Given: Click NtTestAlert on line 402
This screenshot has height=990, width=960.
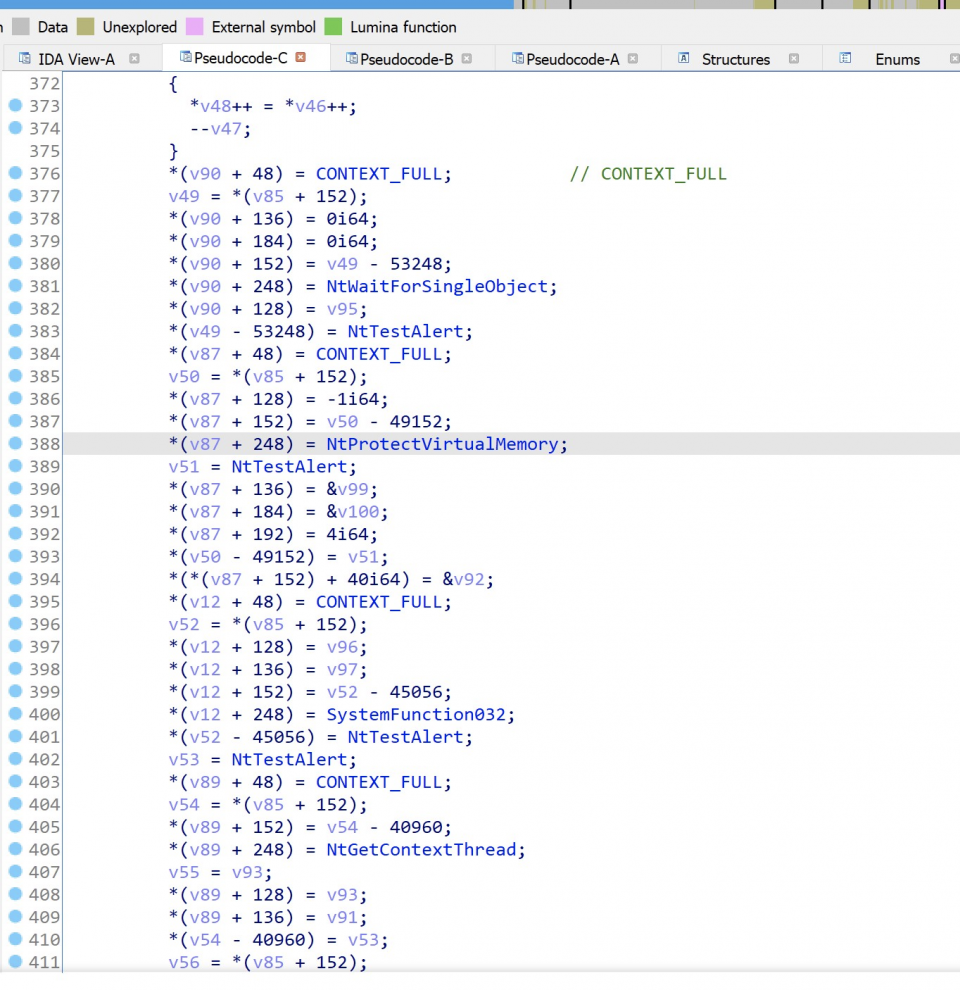Looking at the screenshot, I should 289,760.
